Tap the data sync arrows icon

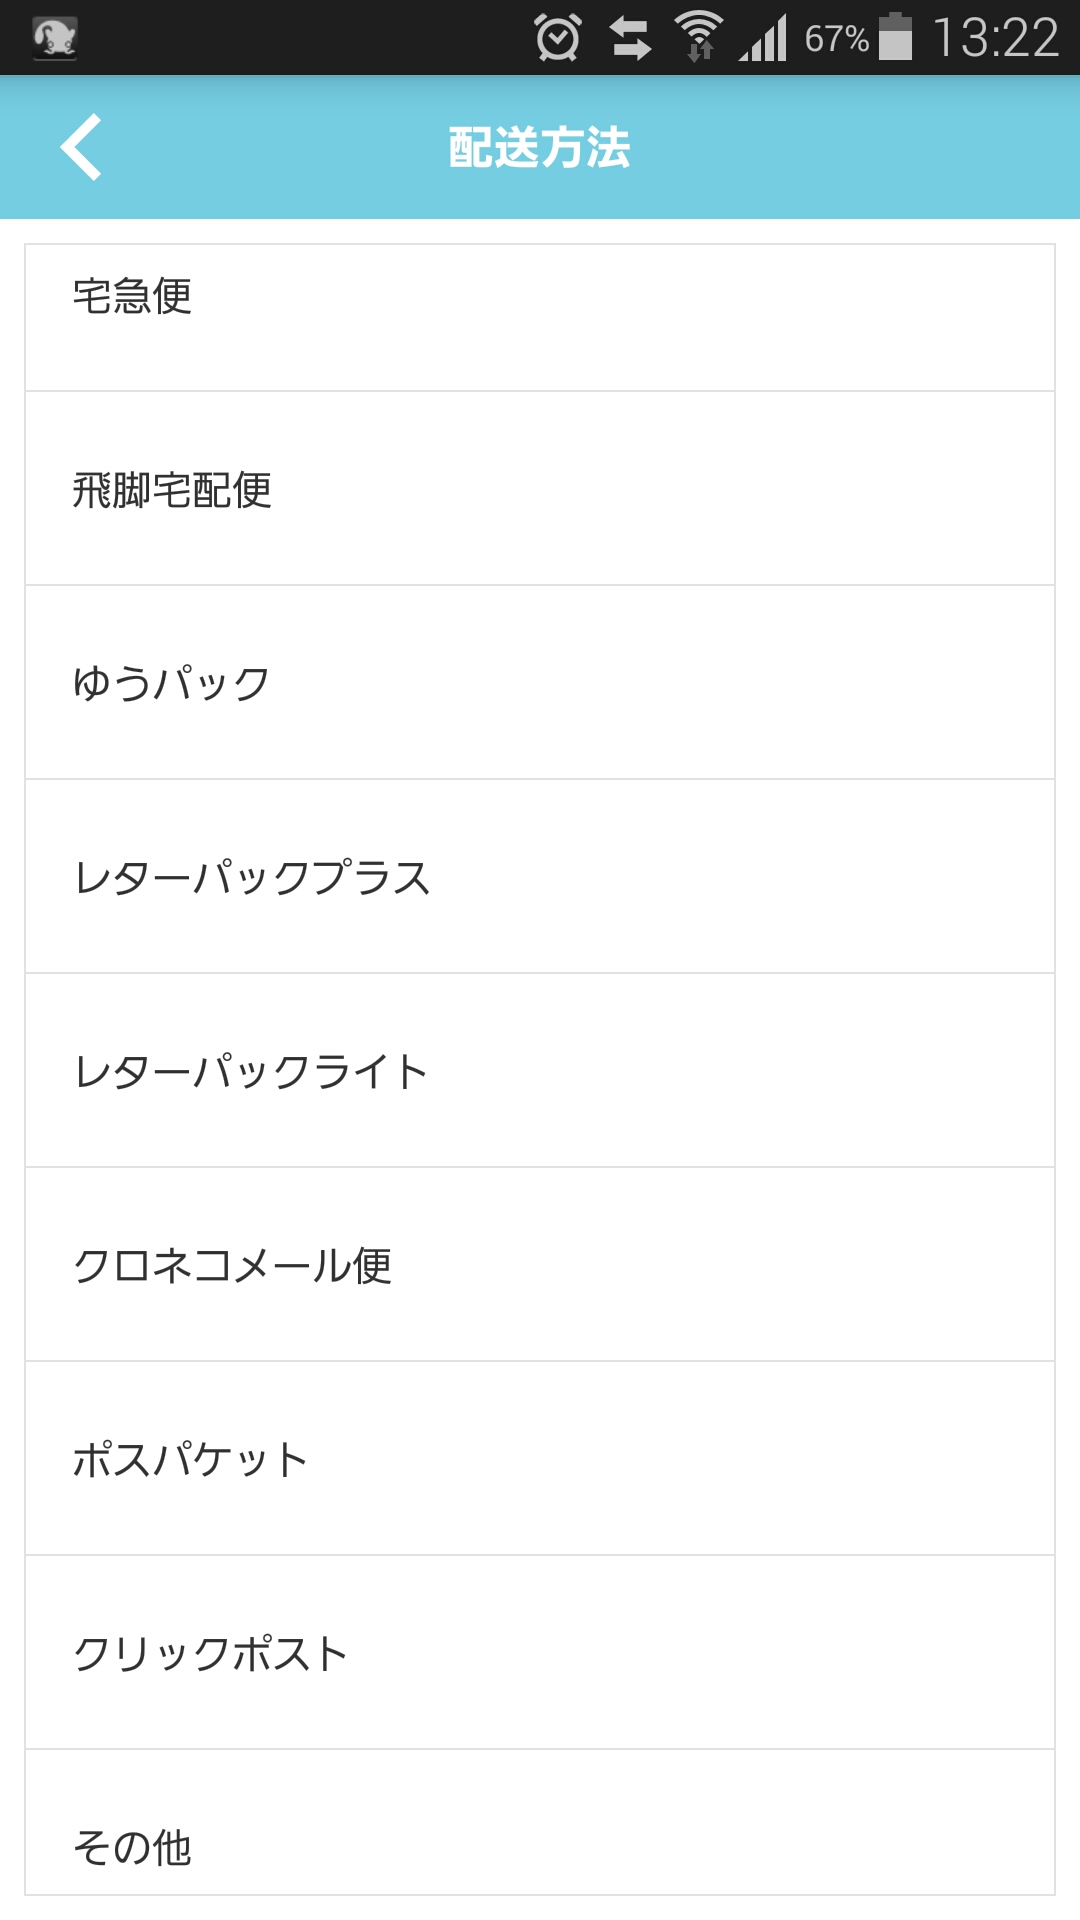(x=630, y=38)
